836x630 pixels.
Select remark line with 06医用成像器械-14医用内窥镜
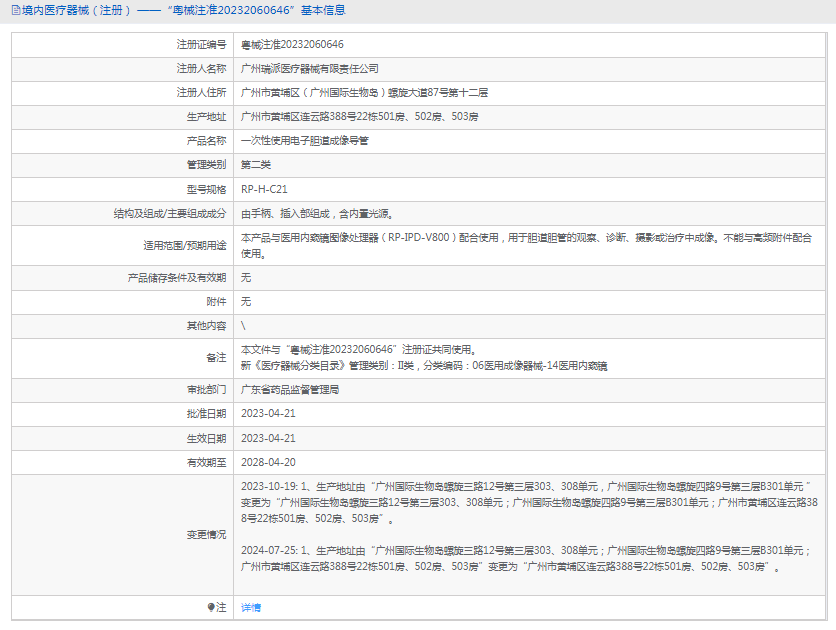(x=424, y=366)
